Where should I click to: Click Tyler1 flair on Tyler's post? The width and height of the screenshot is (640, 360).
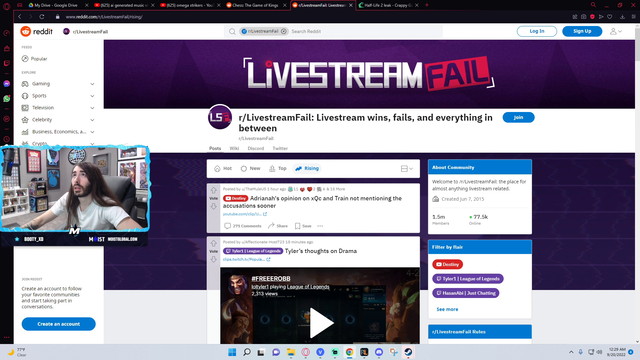click(x=253, y=251)
